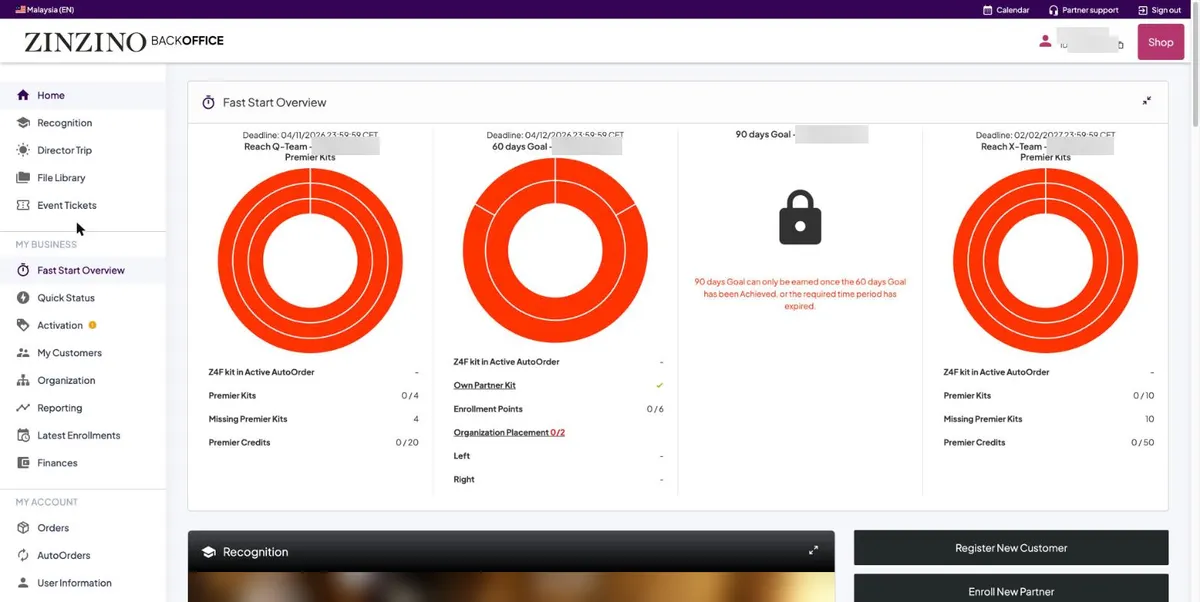Expand the Recognition panel
This screenshot has height=602, width=1200.
tap(813, 550)
